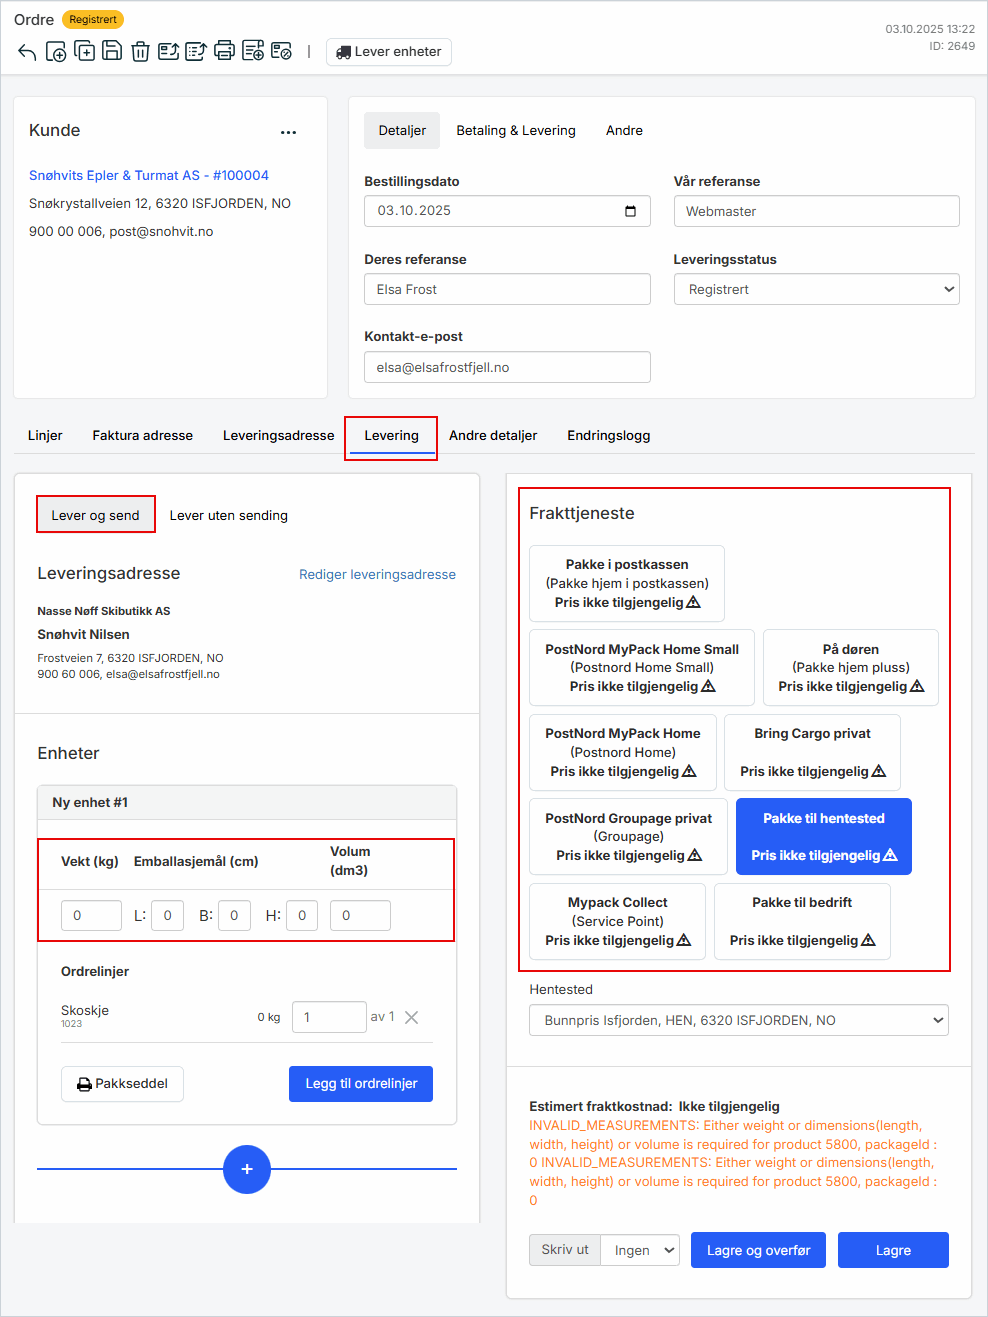The height and width of the screenshot is (1317, 988).
Task: Select Pakke i postkassen freight service
Action: point(627,583)
